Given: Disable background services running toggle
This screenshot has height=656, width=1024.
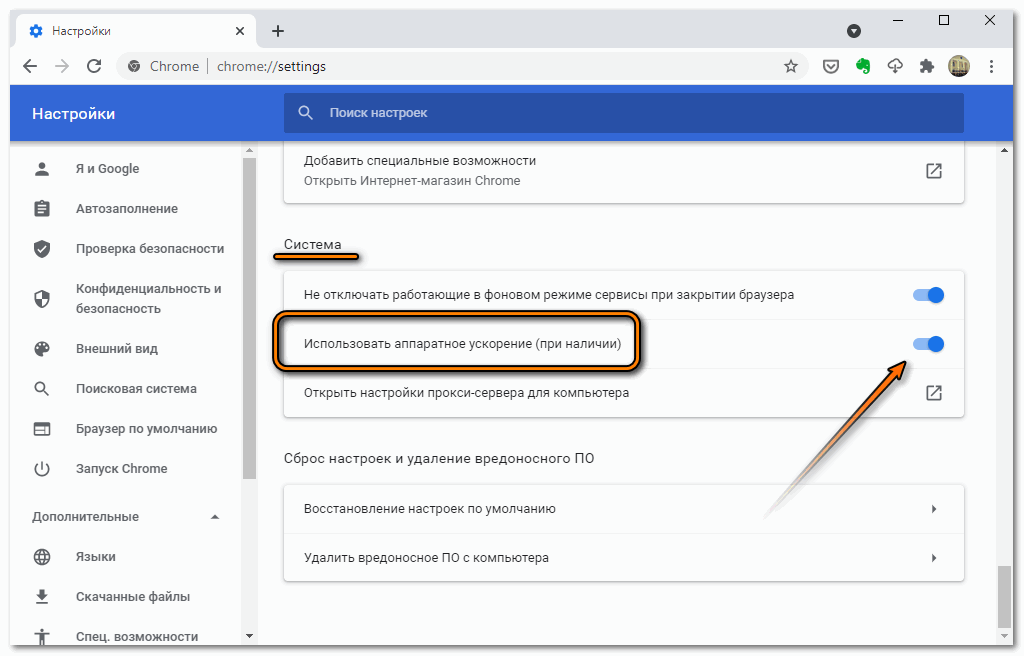Looking at the screenshot, I should (x=928, y=295).
